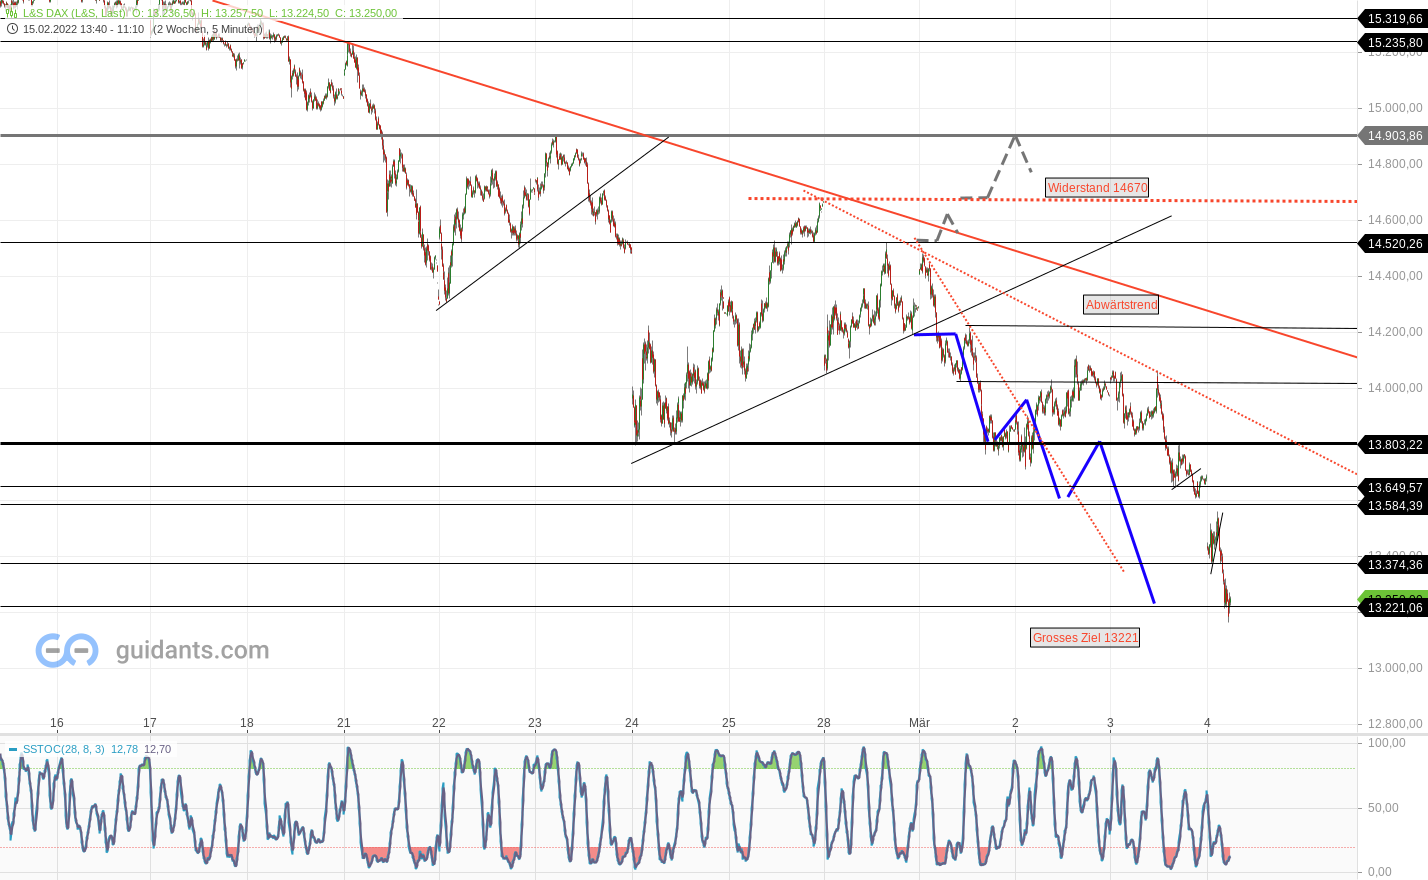
Task: Click the 15.319,66 price tag on the right axis
Action: click(1394, 17)
